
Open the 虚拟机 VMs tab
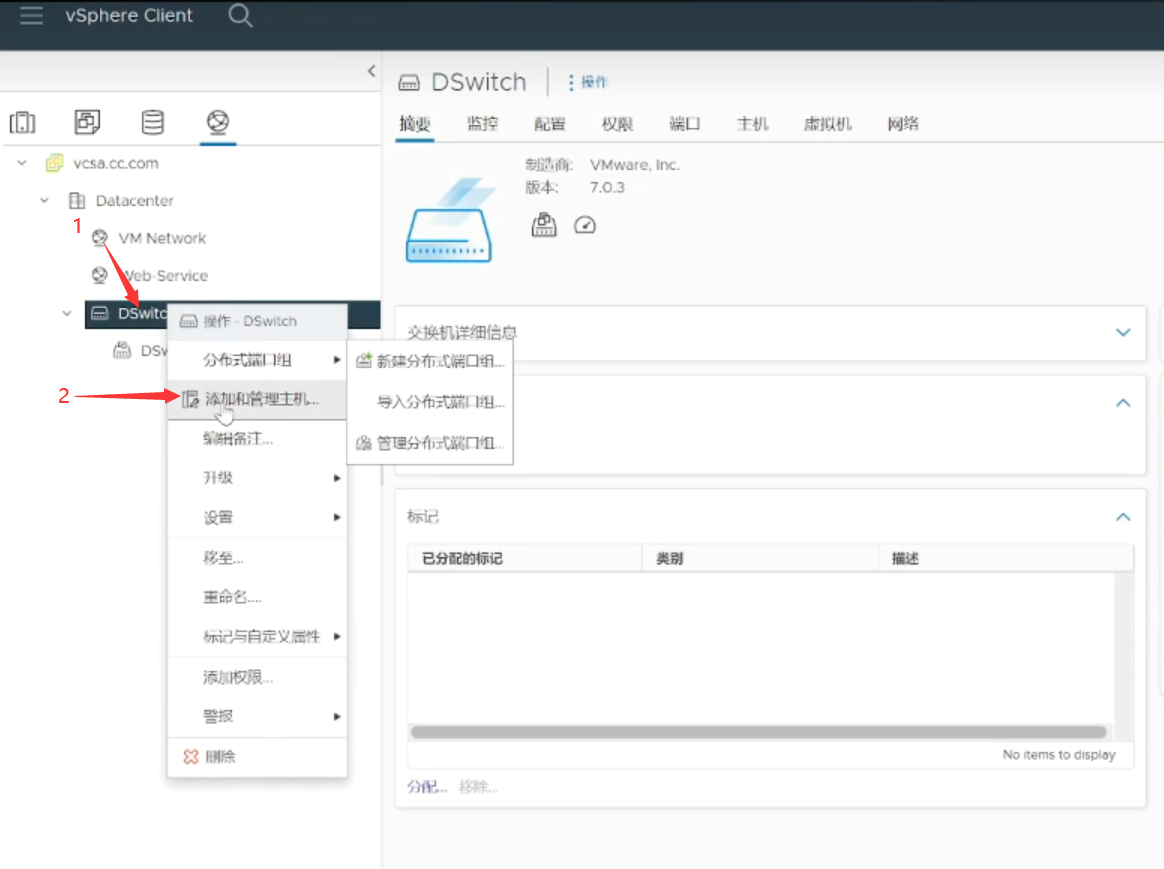click(x=828, y=124)
